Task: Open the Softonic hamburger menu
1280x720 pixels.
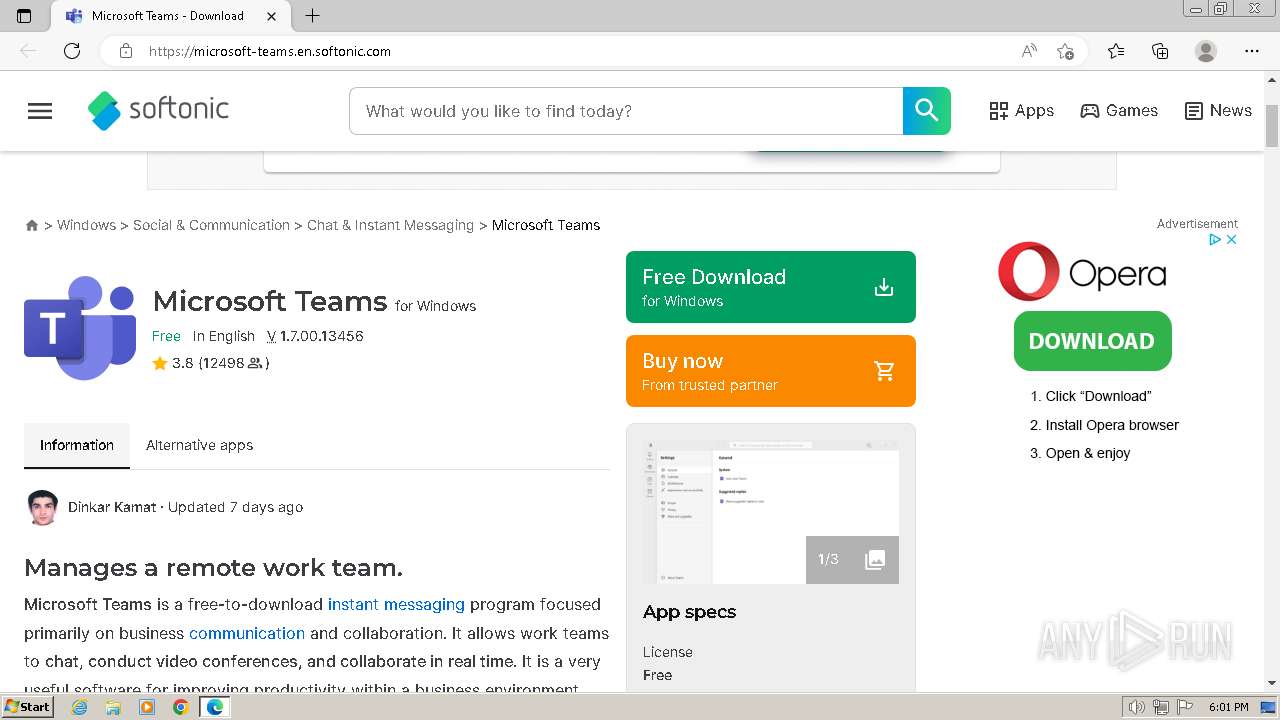Action: (x=40, y=111)
